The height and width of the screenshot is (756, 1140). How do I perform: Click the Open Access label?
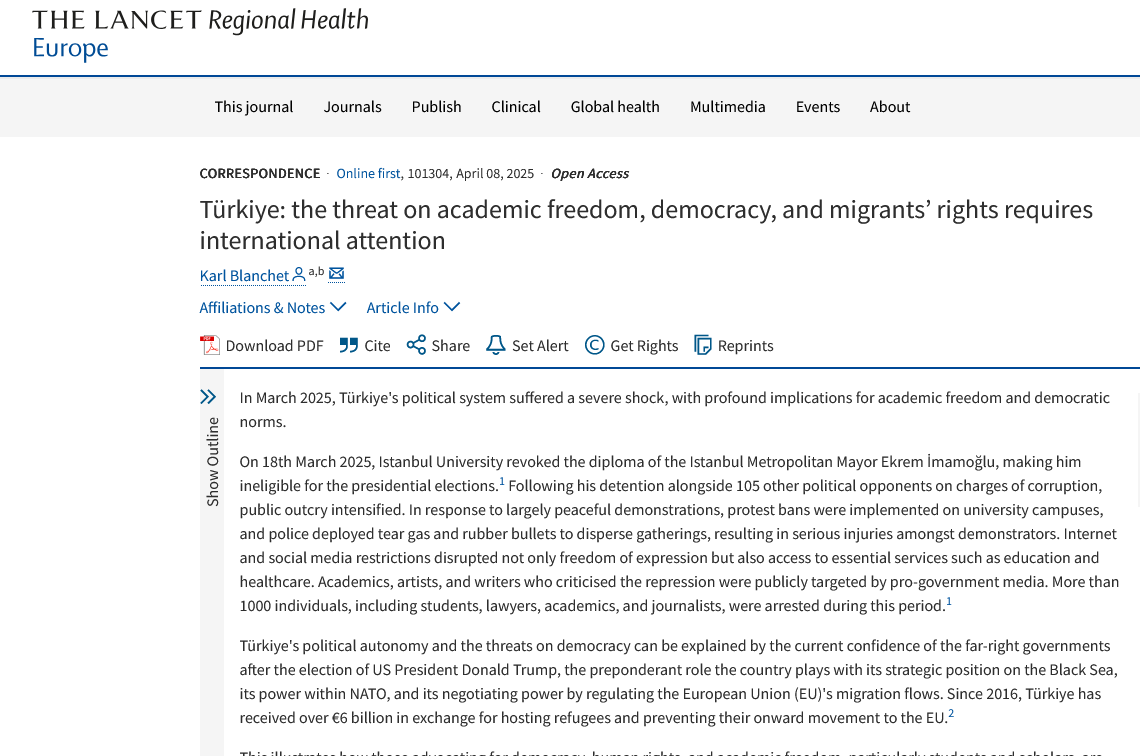click(590, 173)
